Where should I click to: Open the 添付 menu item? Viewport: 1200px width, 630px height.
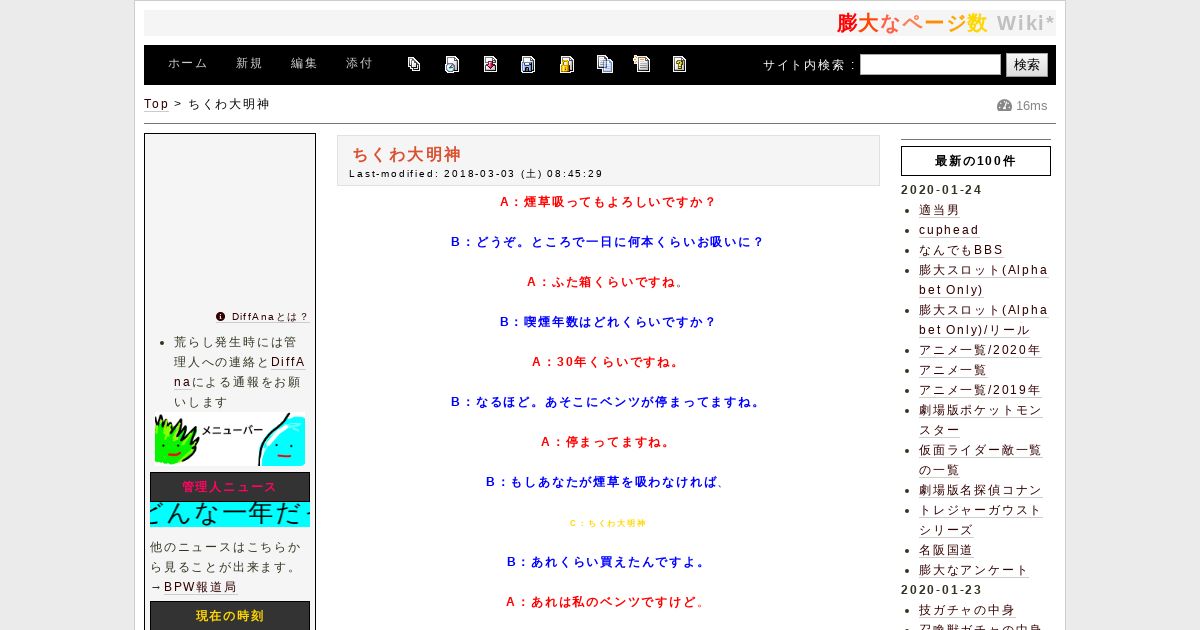click(x=359, y=64)
